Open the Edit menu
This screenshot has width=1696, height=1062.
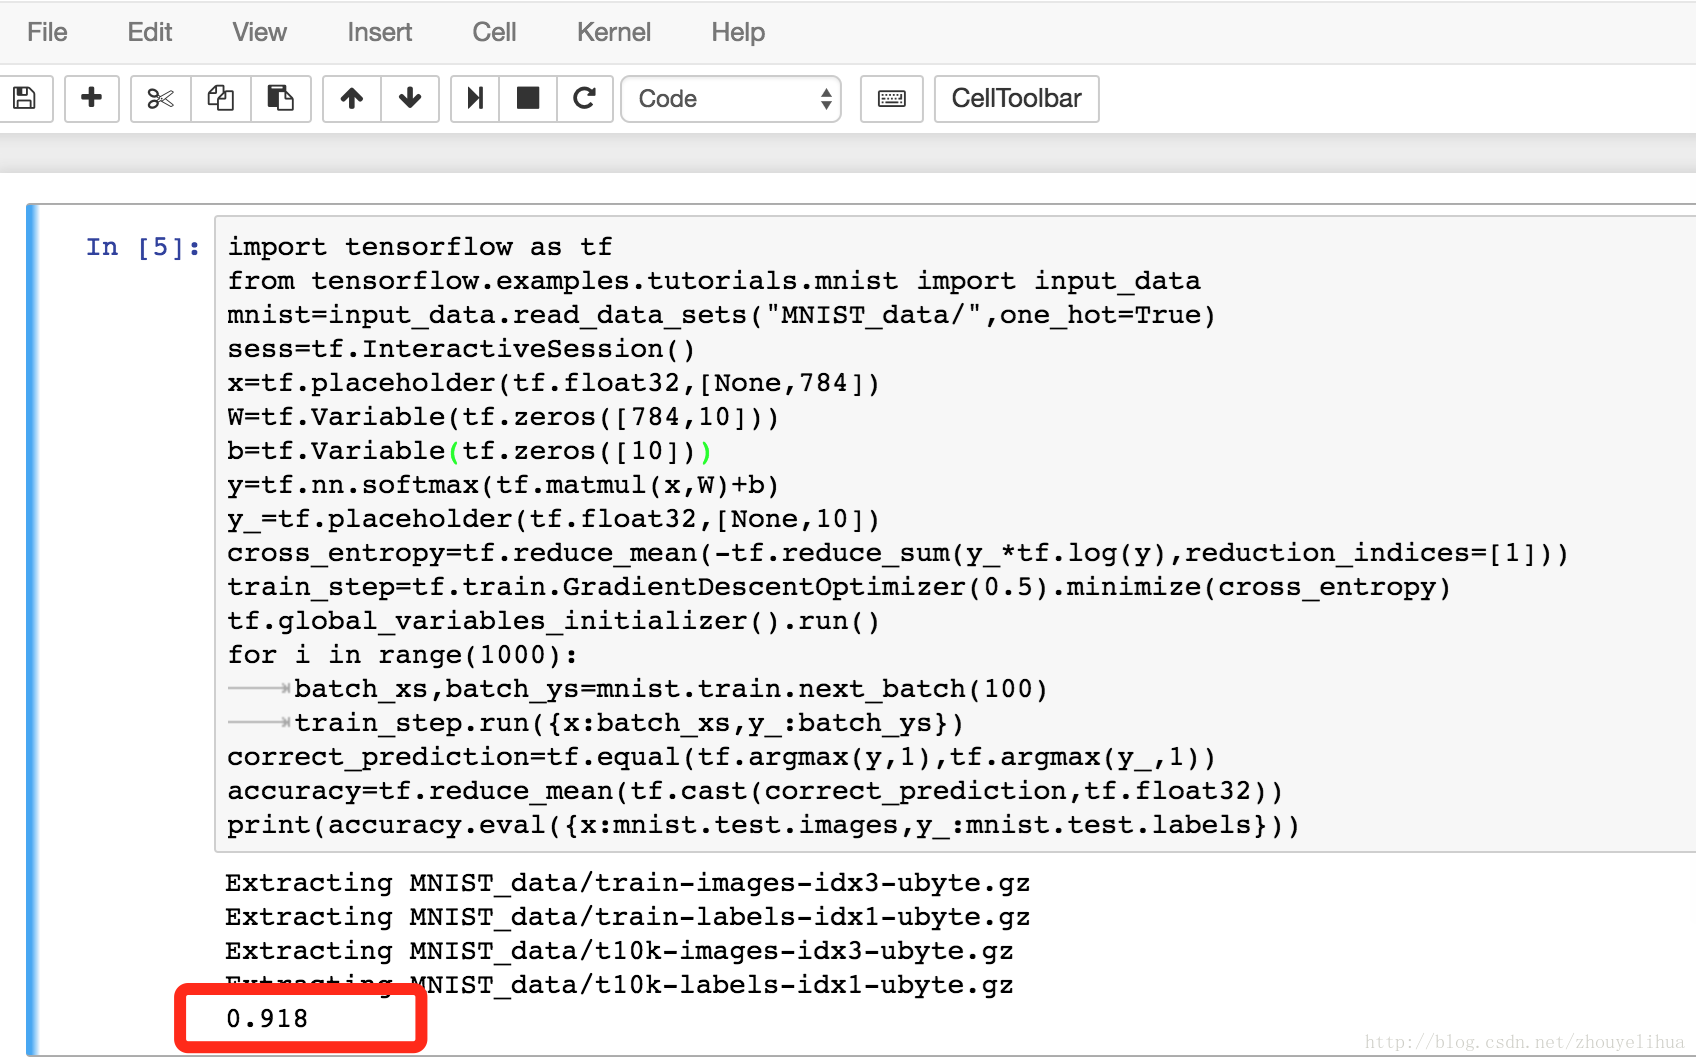(150, 32)
